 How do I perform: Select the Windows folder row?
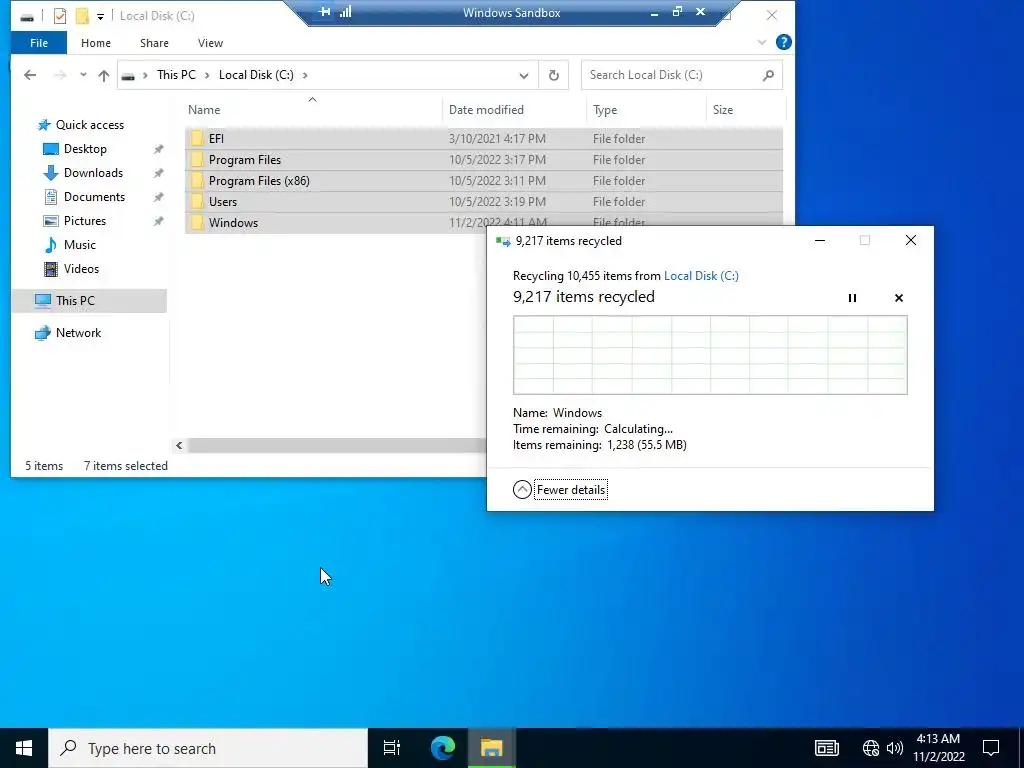(x=336, y=223)
